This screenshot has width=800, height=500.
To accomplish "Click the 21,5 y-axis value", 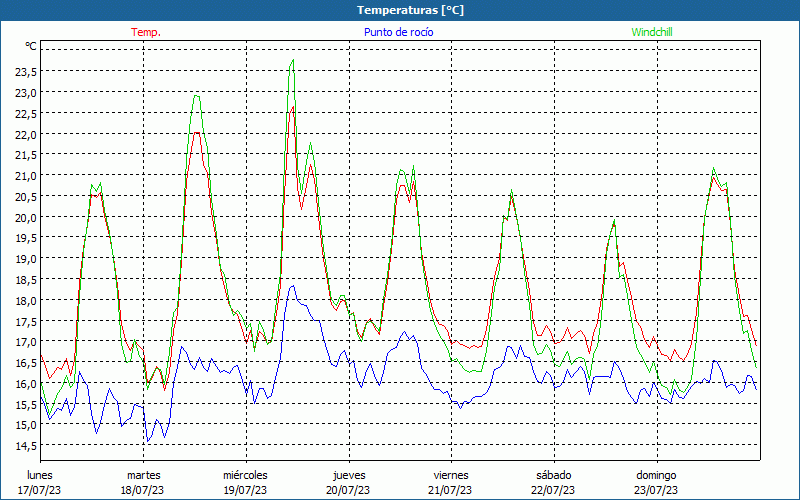I will click(x=26, y=155).
